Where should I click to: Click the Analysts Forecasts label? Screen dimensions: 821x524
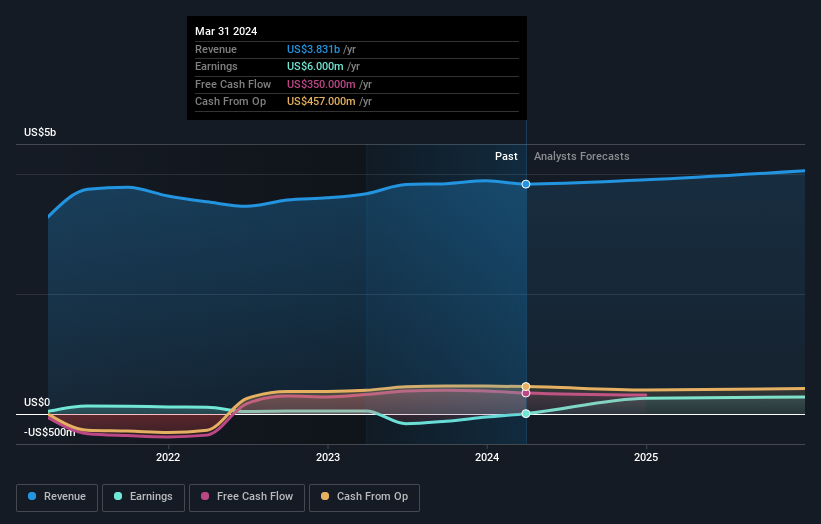(x=582, y=157)
